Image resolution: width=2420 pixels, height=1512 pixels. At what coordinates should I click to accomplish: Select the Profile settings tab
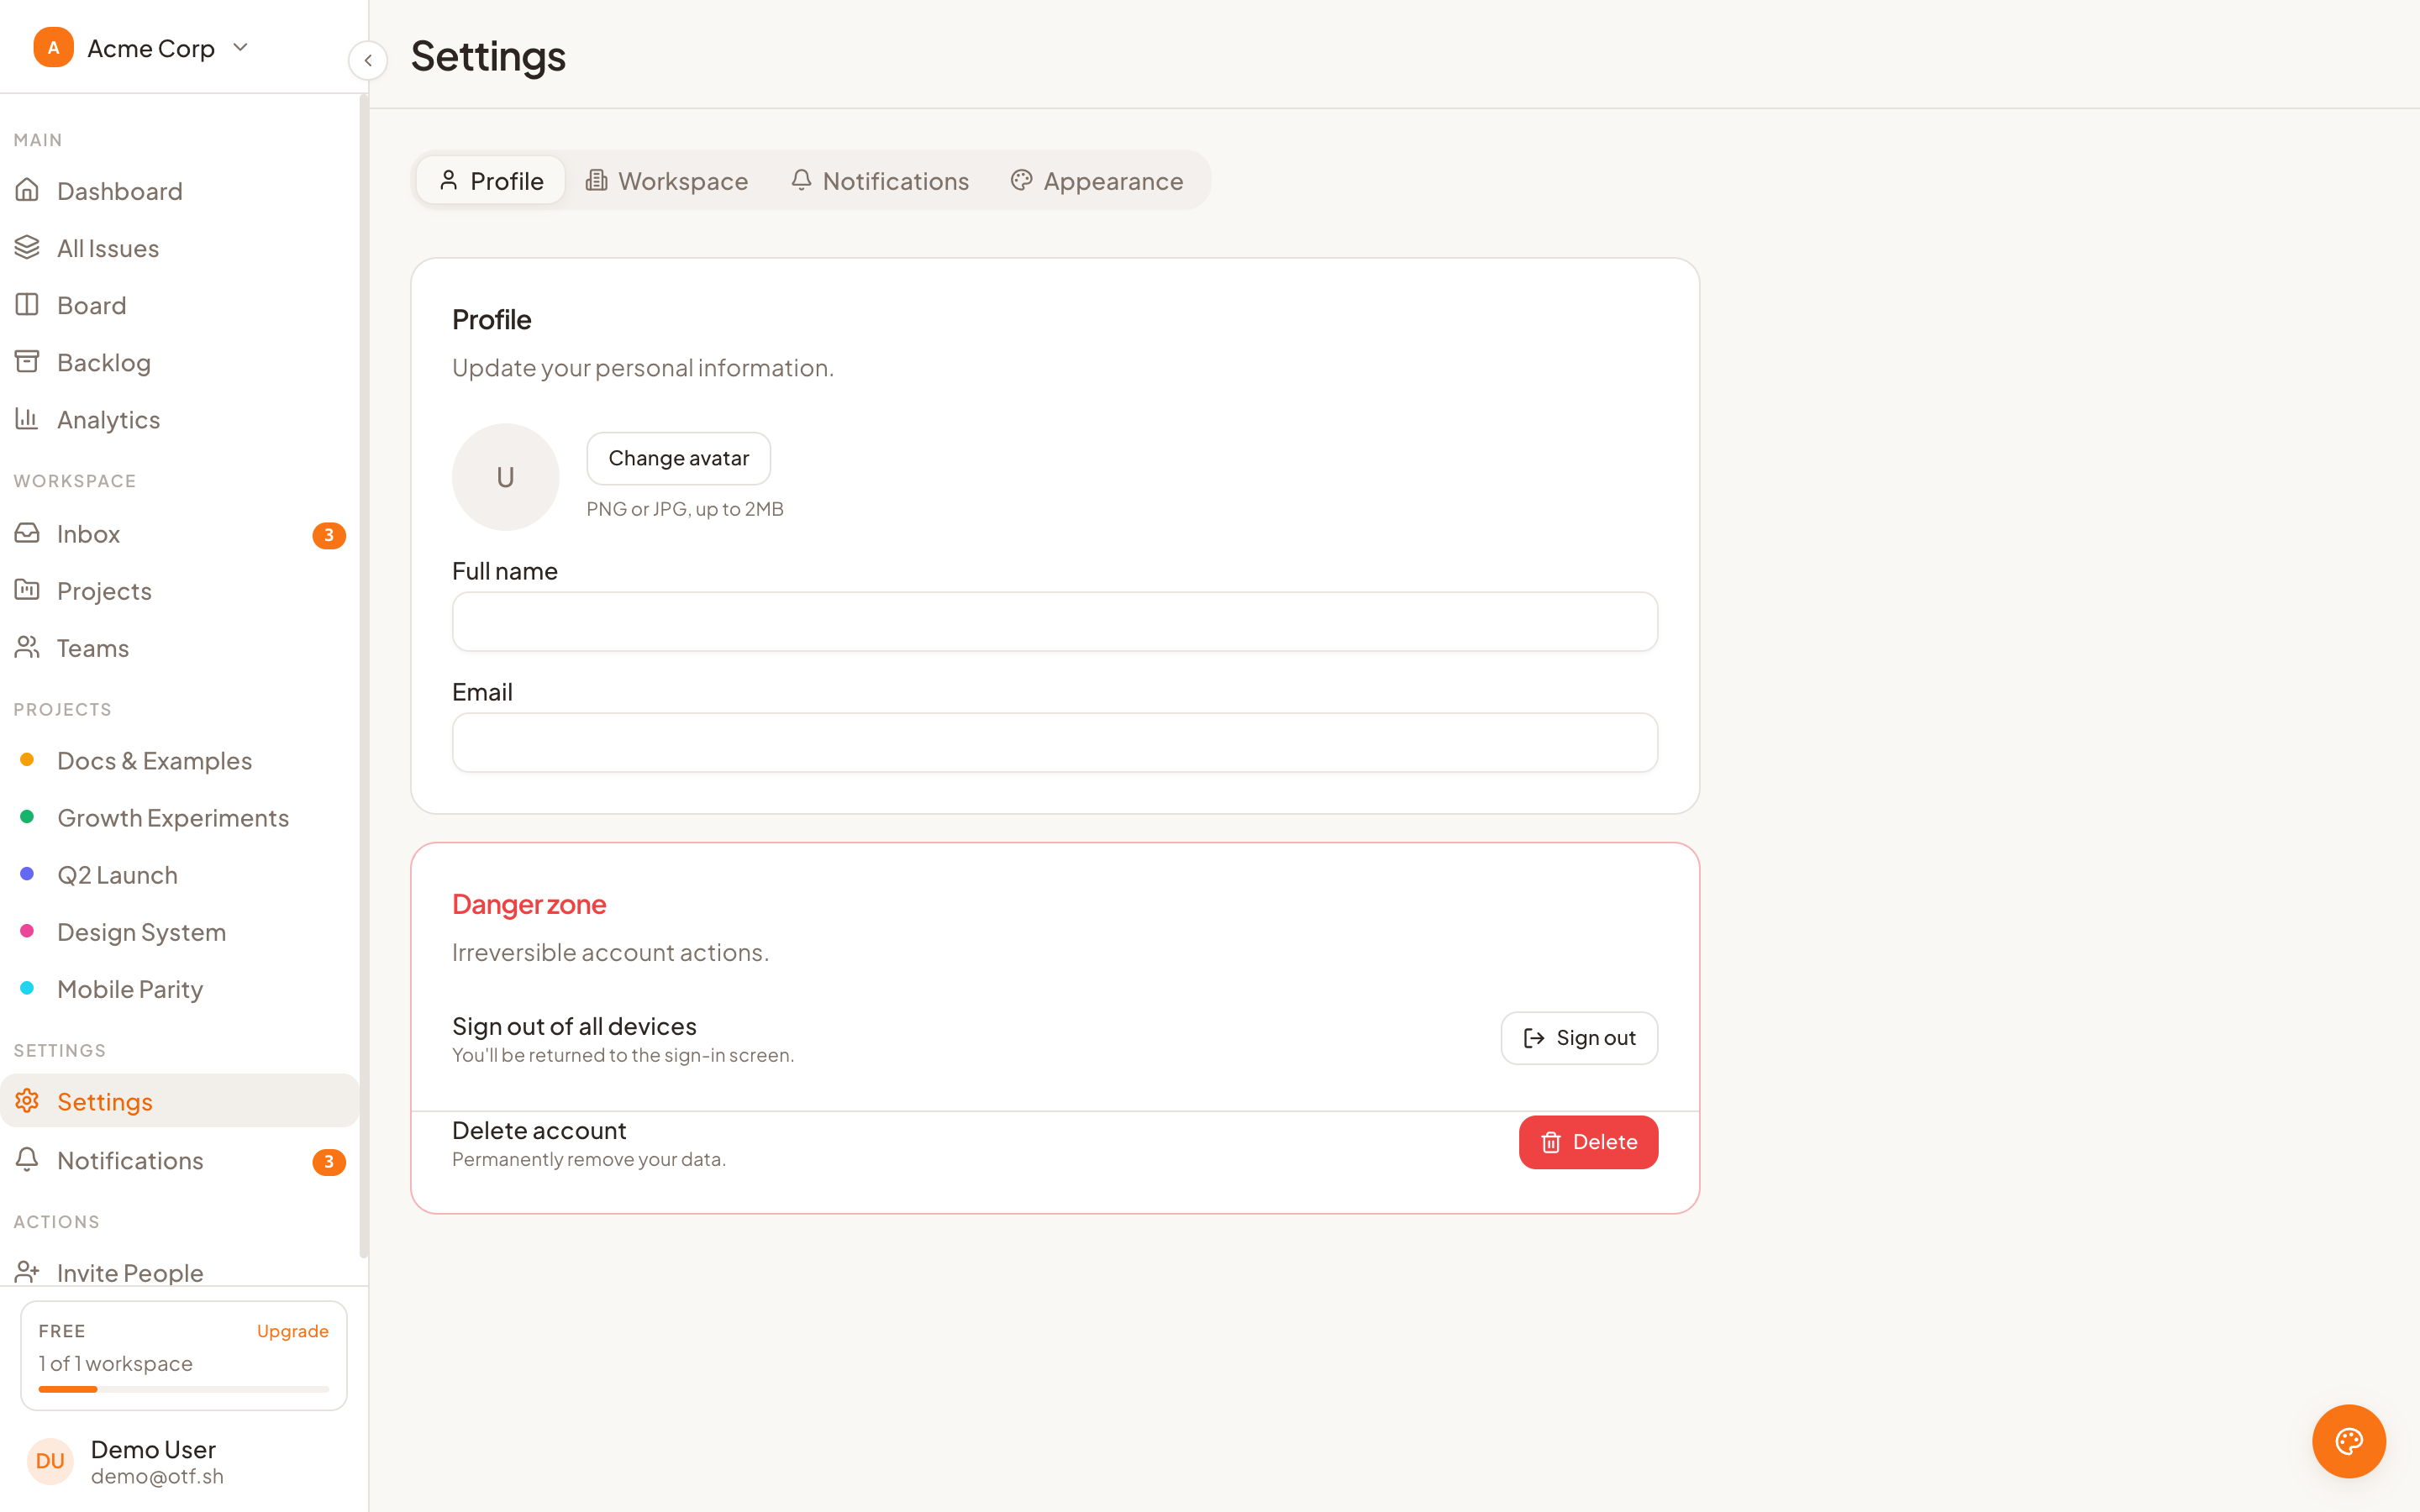pyautogui.click(x=491, y=181)
